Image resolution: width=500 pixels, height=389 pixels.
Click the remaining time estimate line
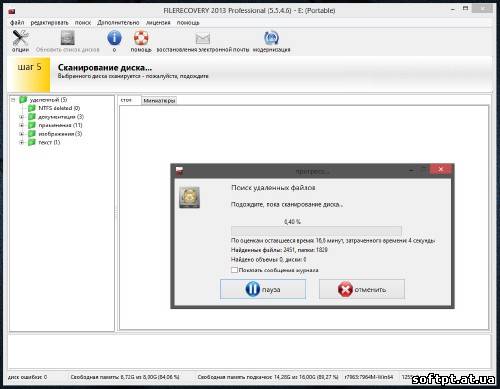333,240
